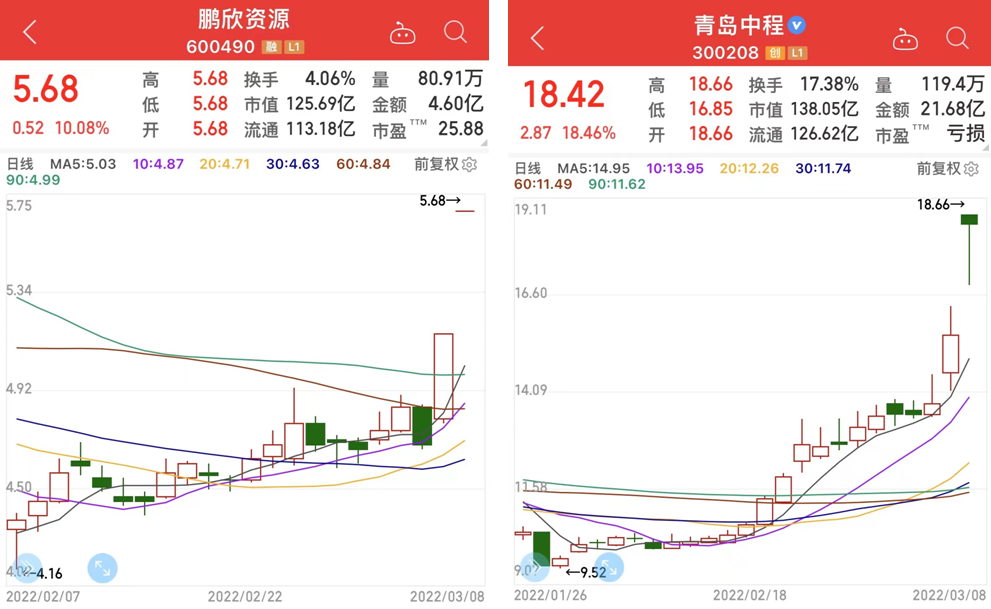Tap the purple 10:13.95 moving average label
Screen dimensions: 991x609
point(674,169)
